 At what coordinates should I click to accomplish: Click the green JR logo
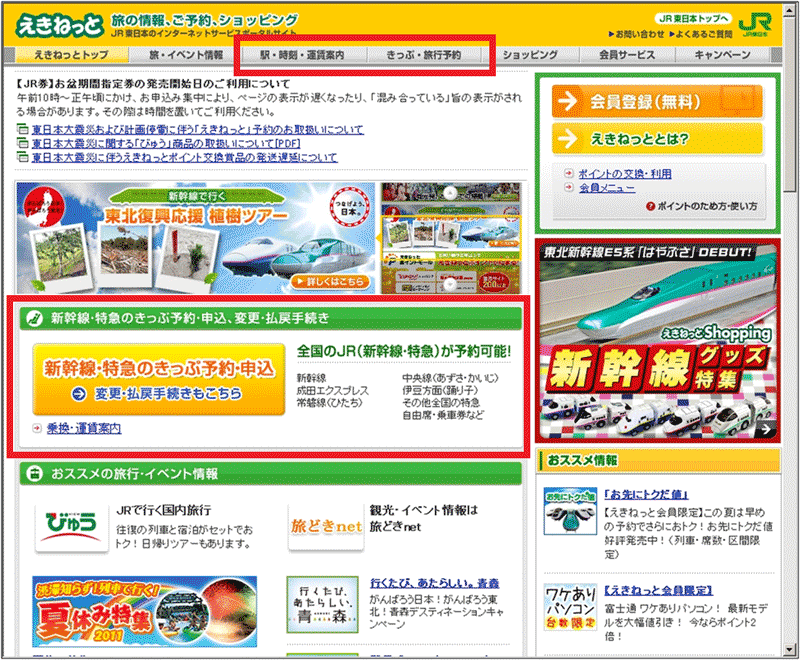tap(755, 24)
